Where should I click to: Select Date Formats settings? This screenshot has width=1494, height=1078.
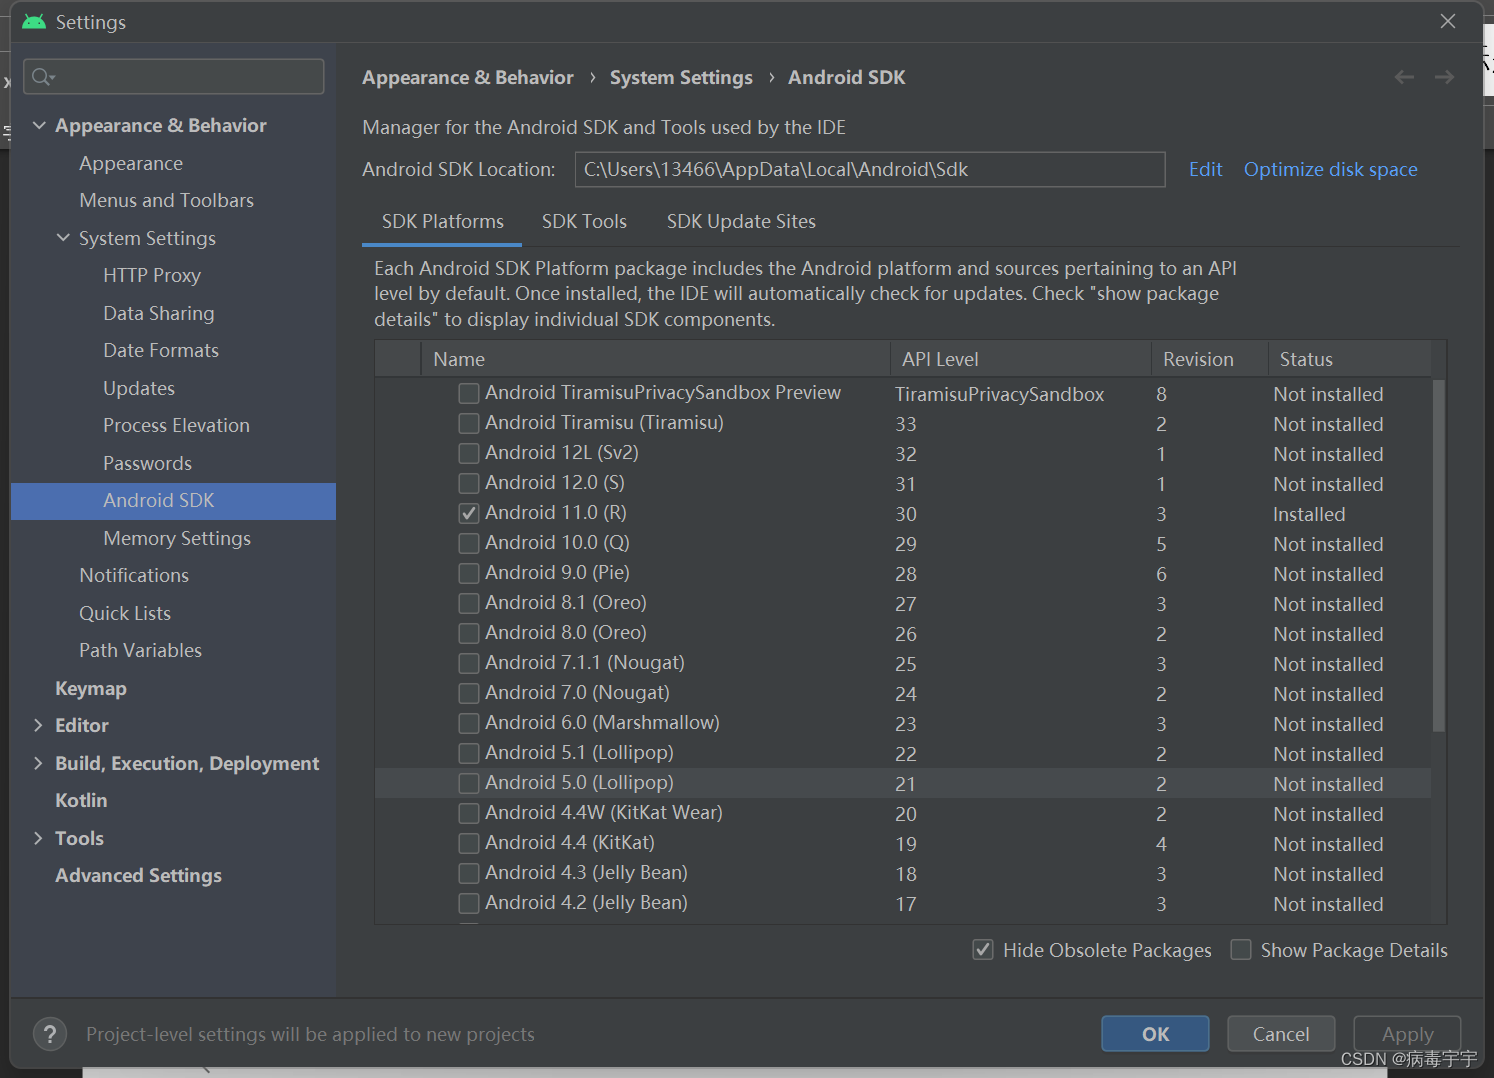[x=161, y=350]
